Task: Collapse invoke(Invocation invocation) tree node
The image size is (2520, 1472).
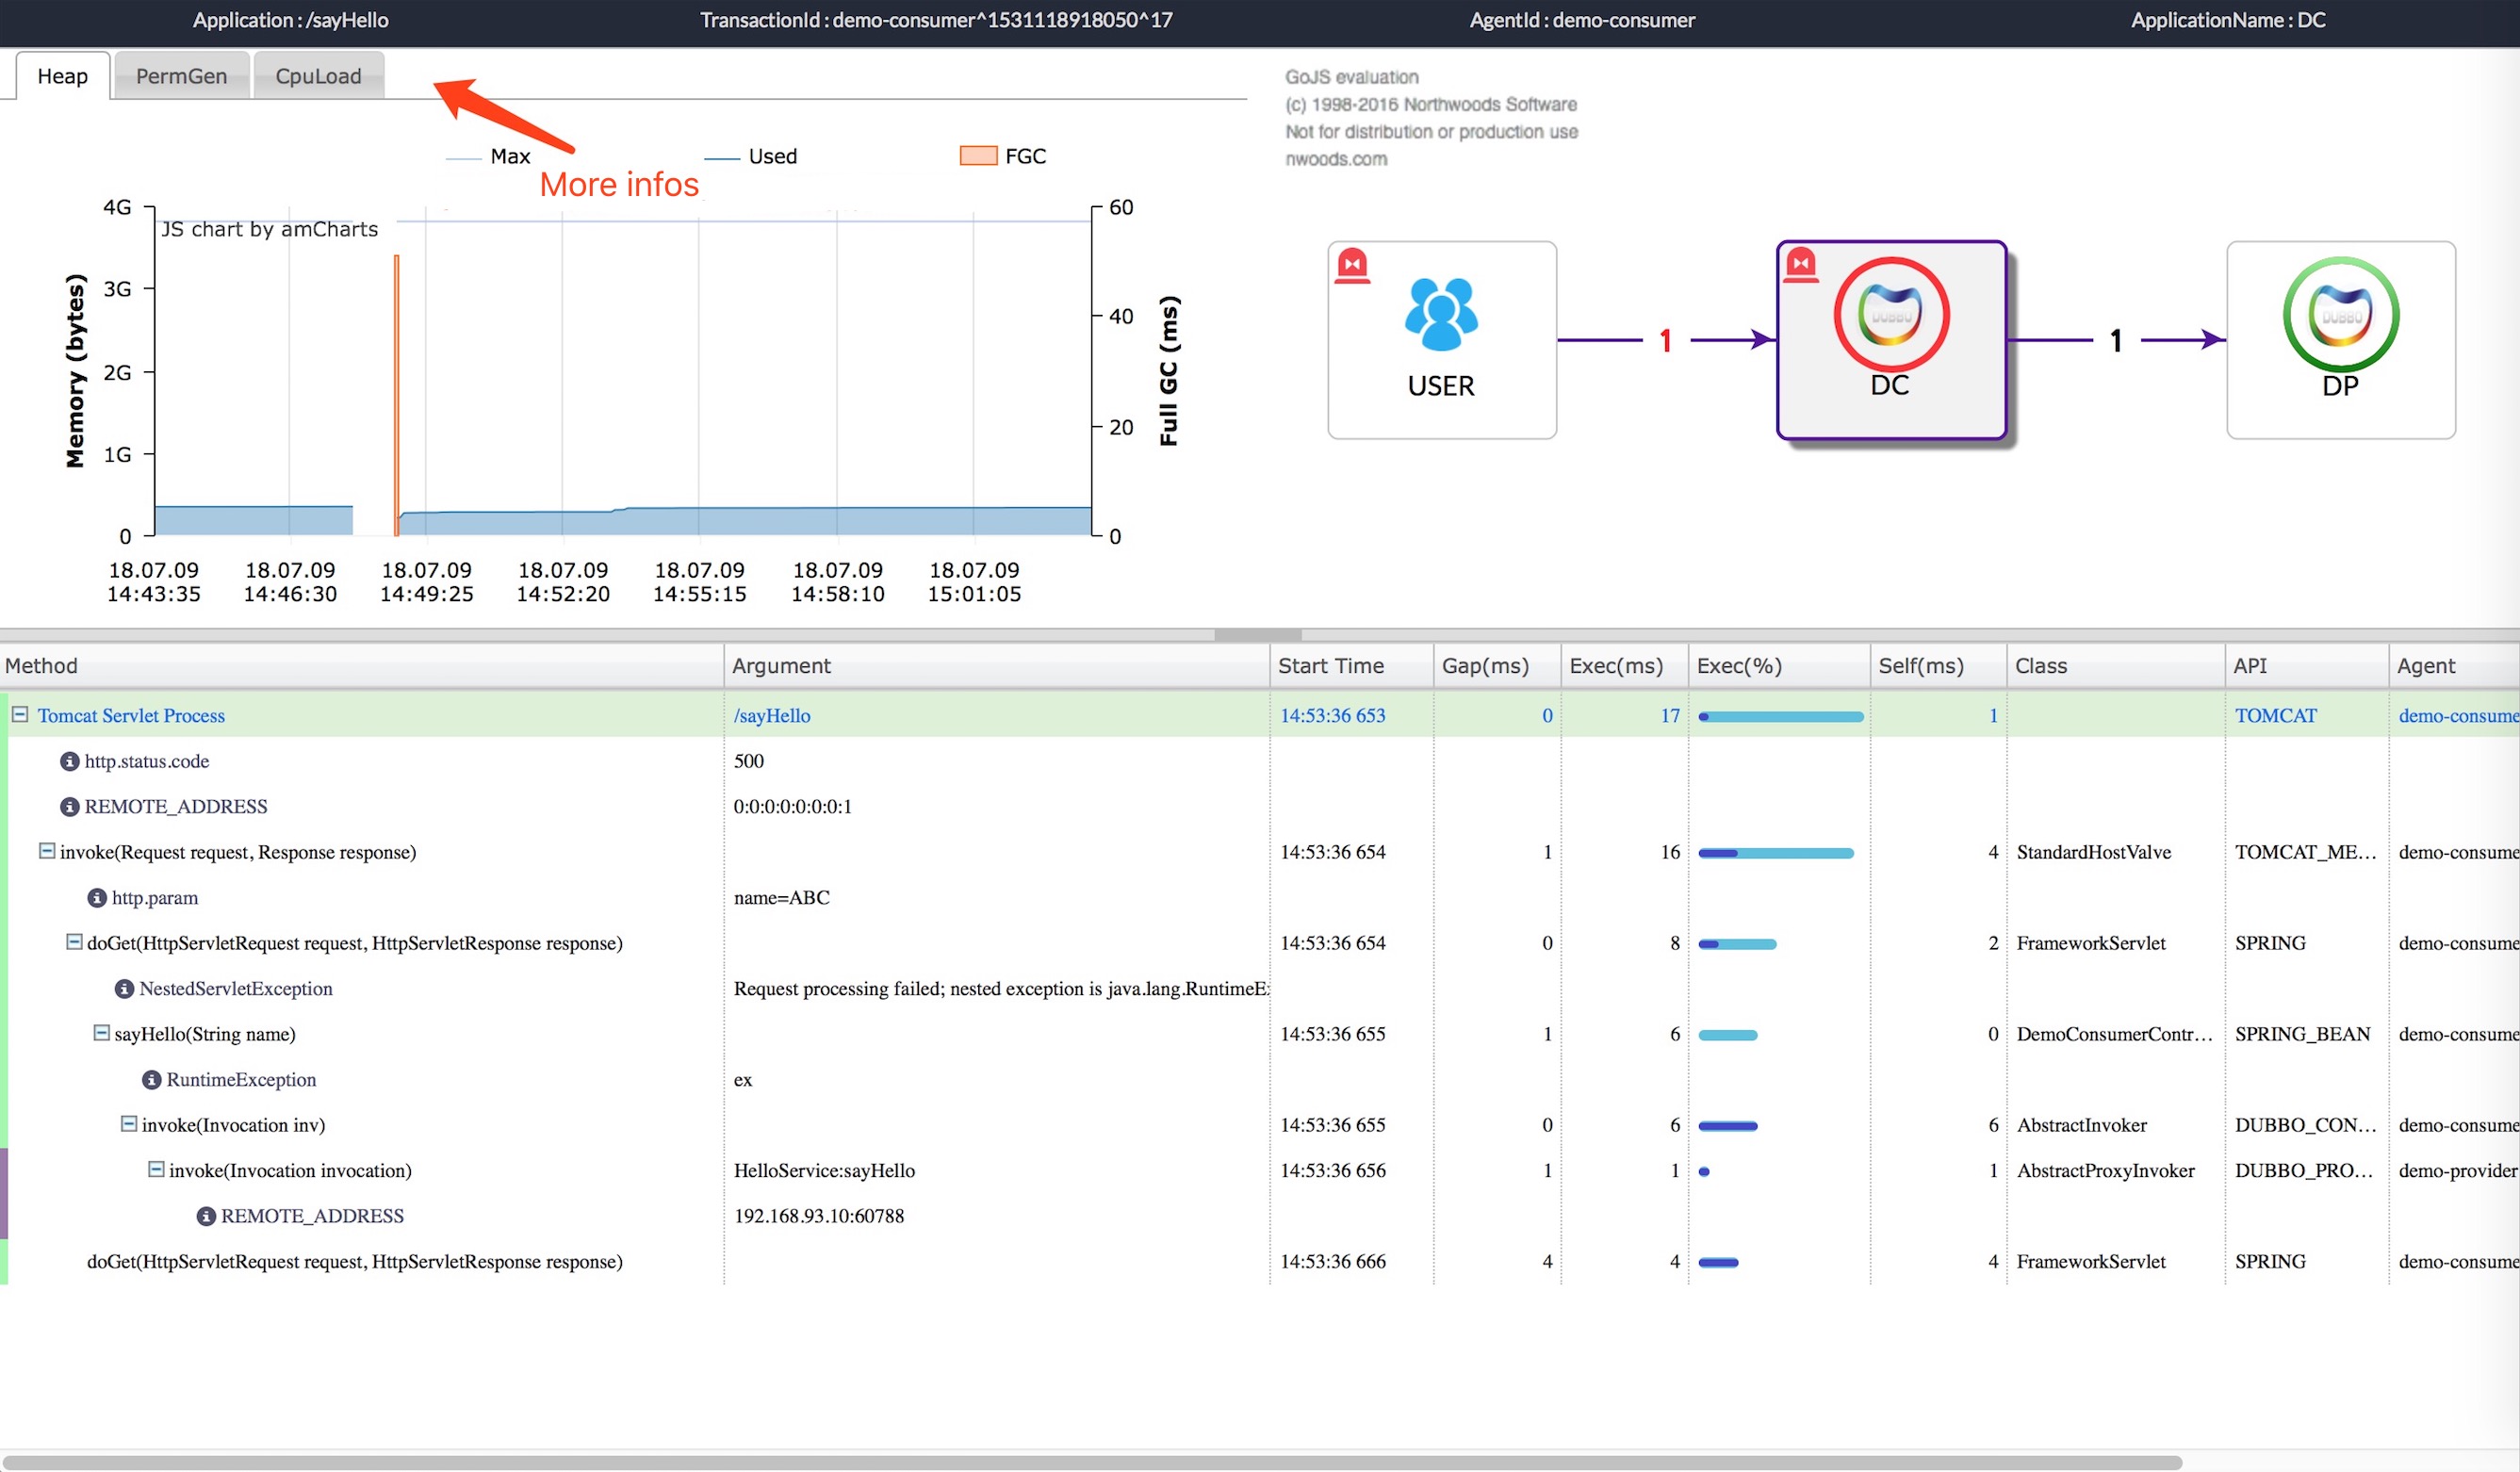Action: coord(156,1169)
